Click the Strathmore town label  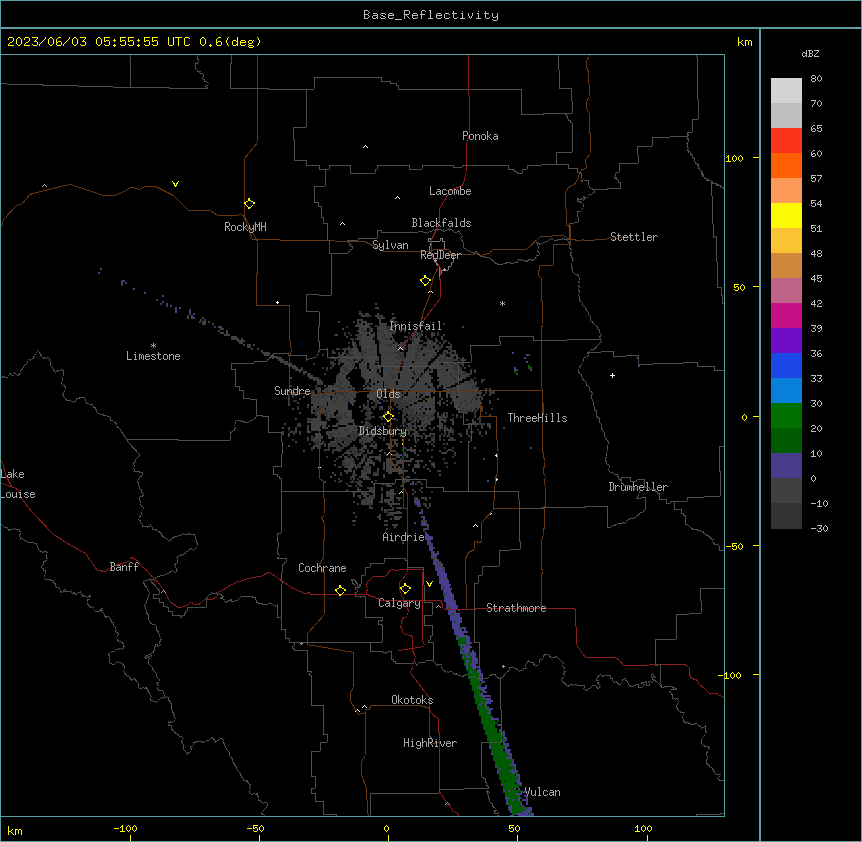click(516, 608)
